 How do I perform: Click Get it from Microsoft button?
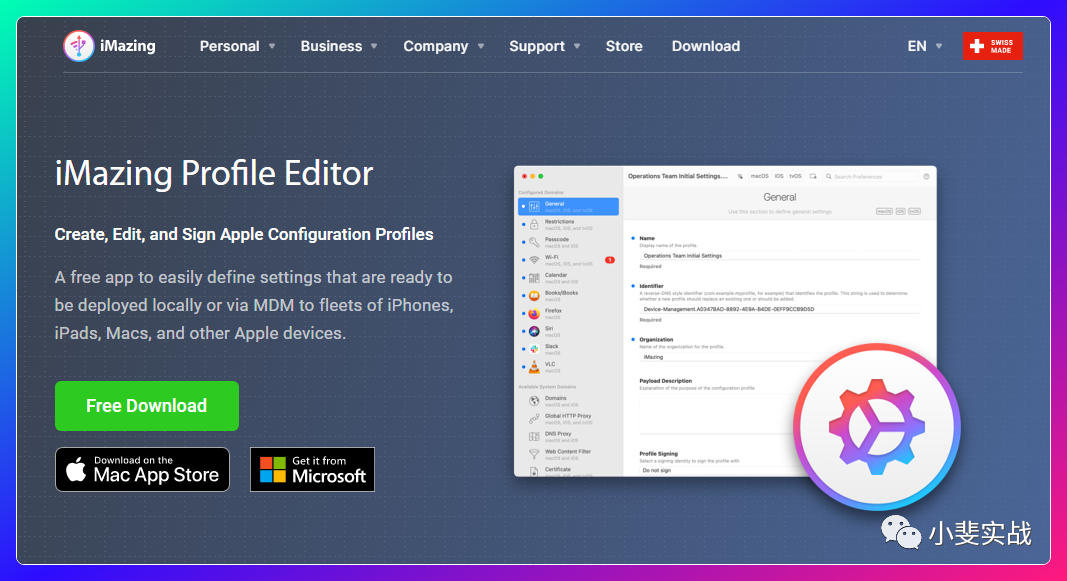tap(312, 469)
